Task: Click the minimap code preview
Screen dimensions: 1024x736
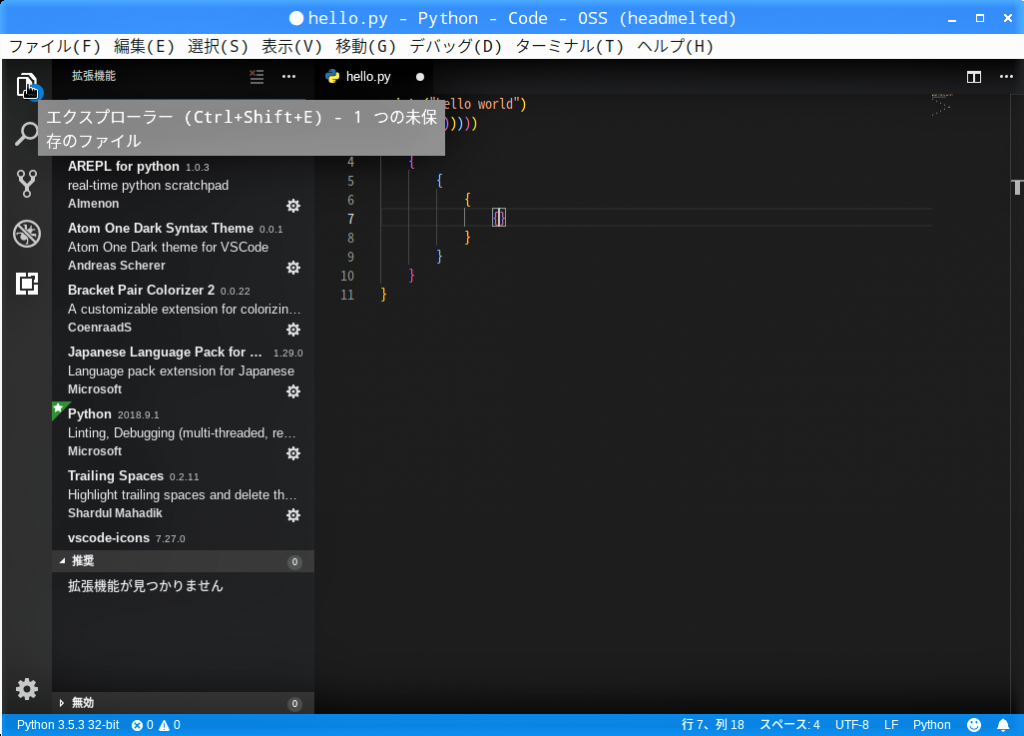Action: tap(941, 104)
